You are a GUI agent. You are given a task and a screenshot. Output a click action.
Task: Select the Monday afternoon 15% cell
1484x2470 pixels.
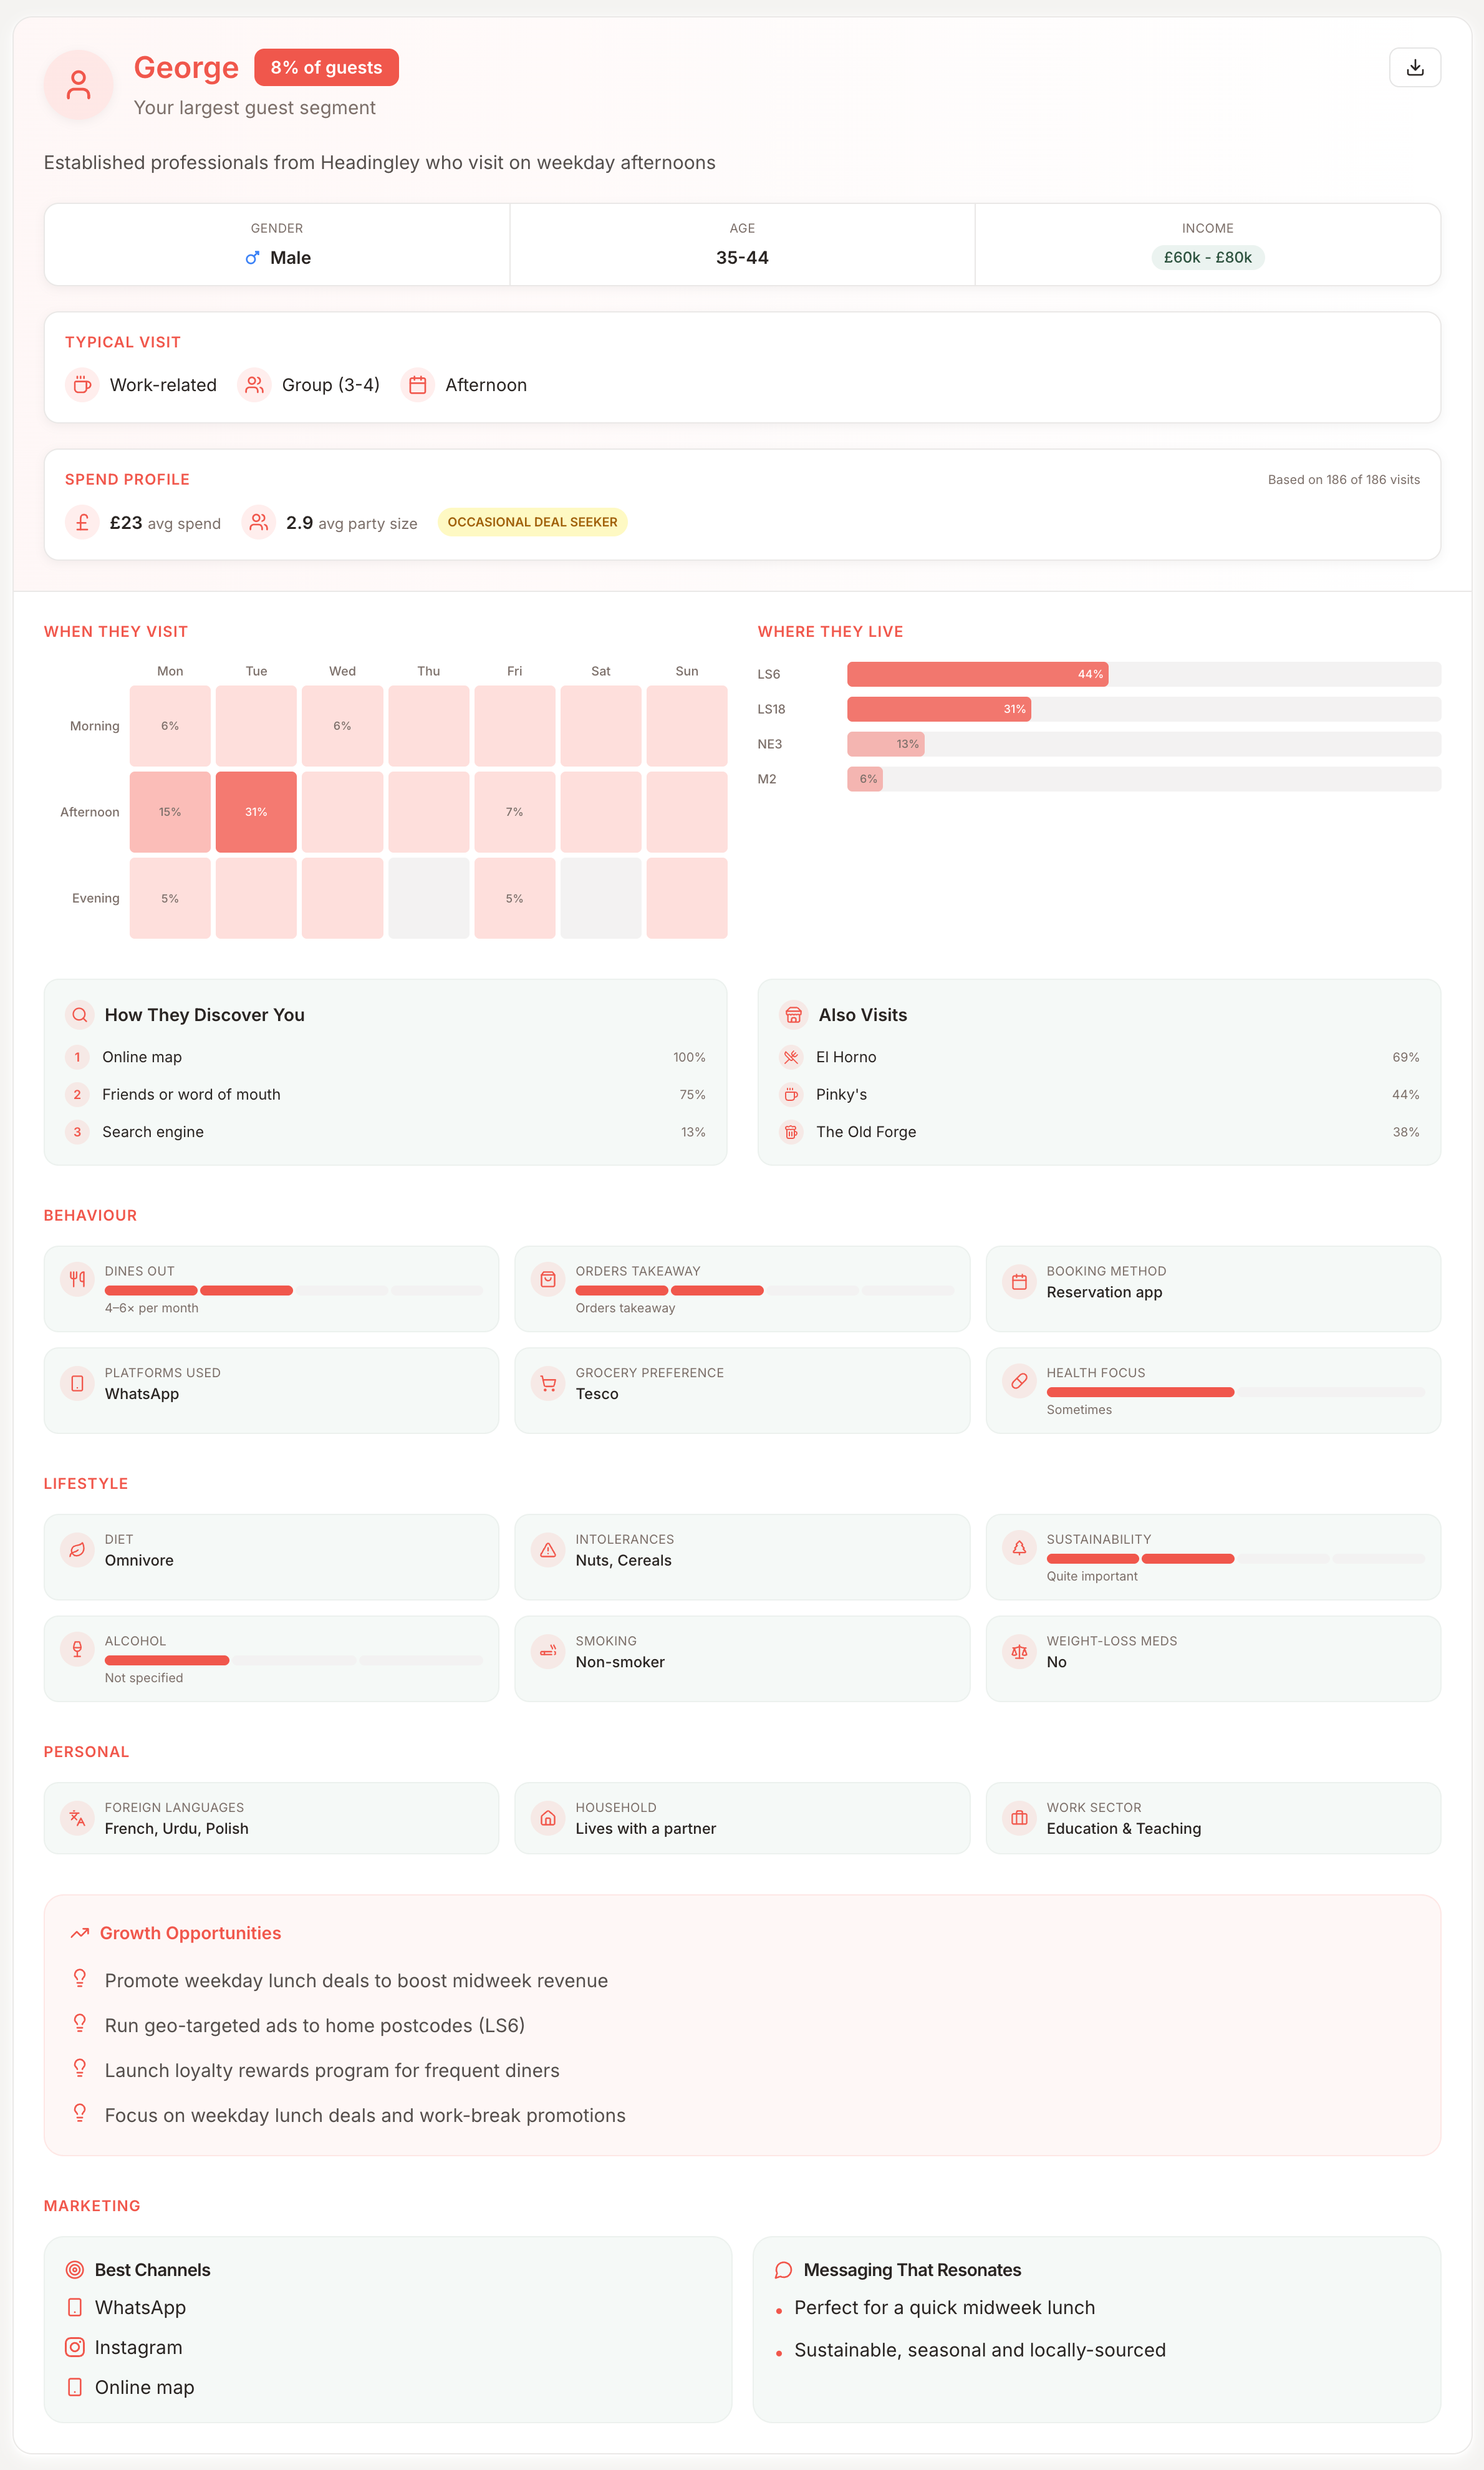point(170,811)
